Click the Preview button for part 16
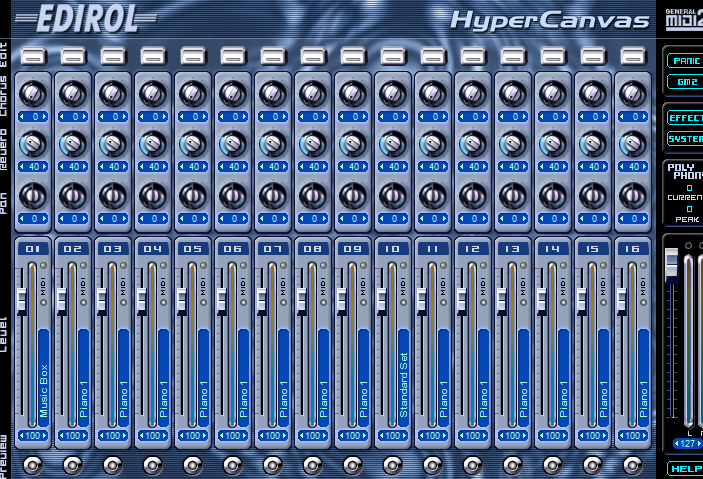 pos(632,465)
